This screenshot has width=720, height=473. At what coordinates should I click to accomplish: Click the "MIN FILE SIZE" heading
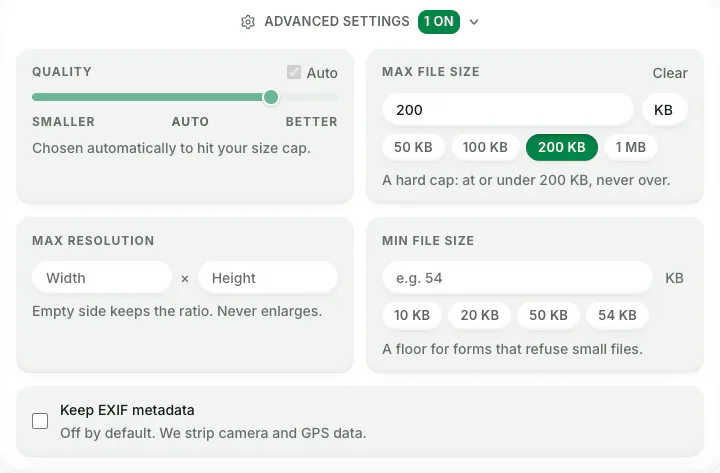click(x=428, y=241)
